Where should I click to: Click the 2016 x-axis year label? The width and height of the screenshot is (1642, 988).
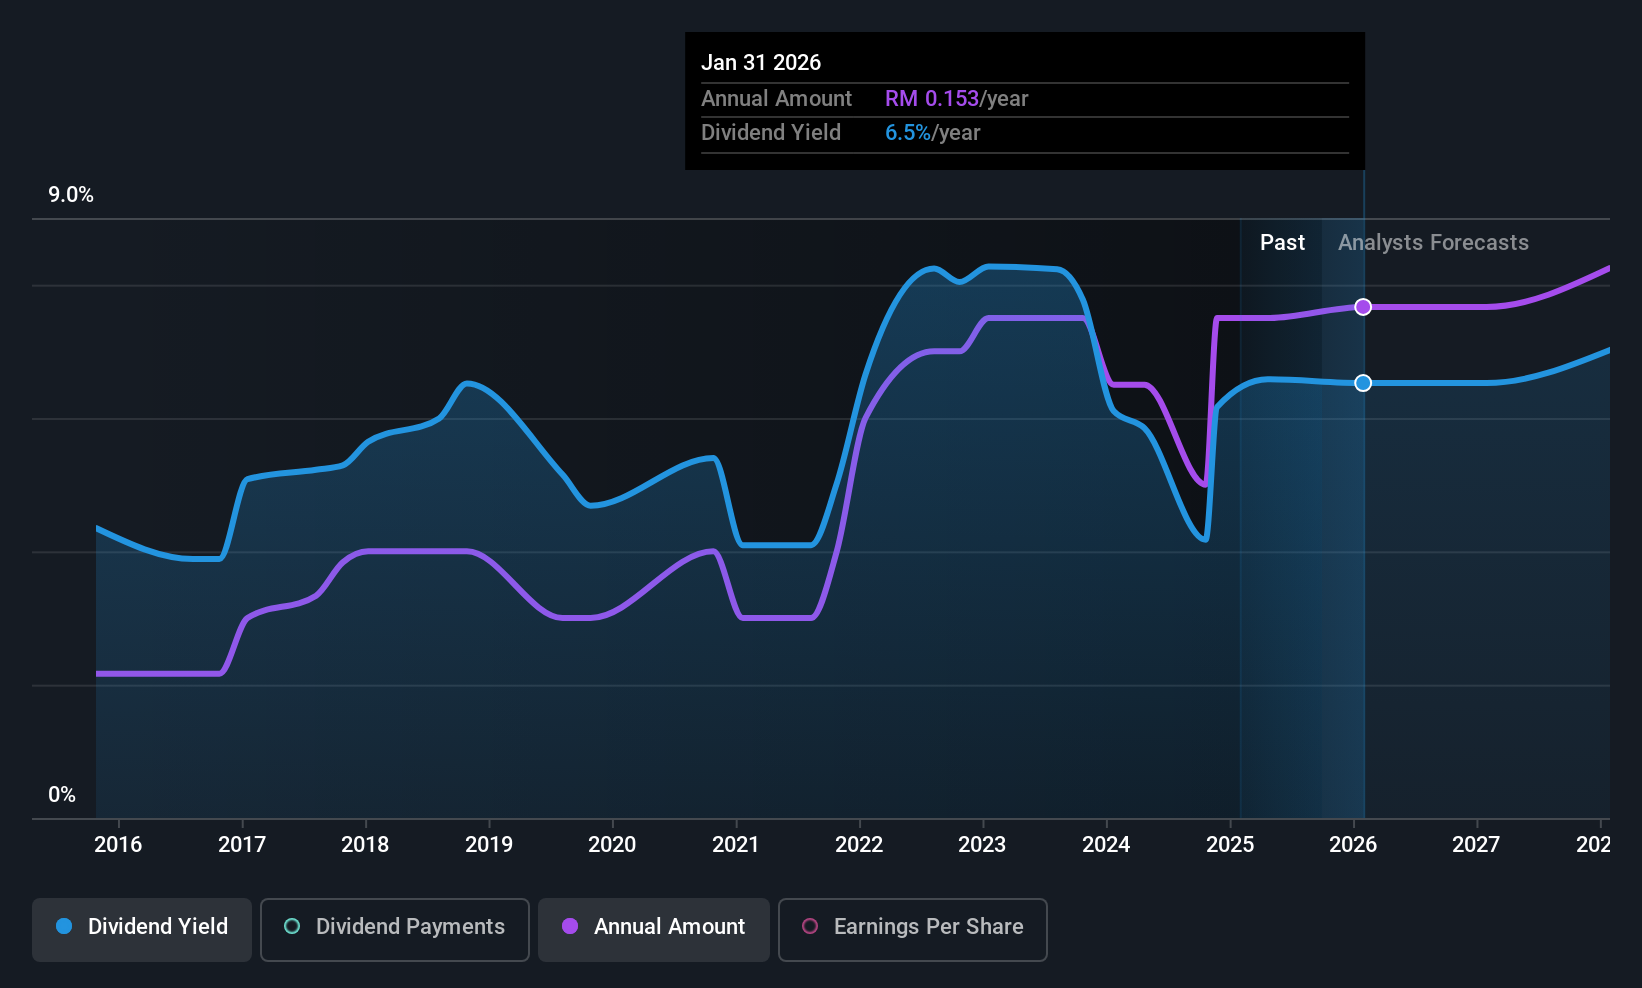pos(118,845)
